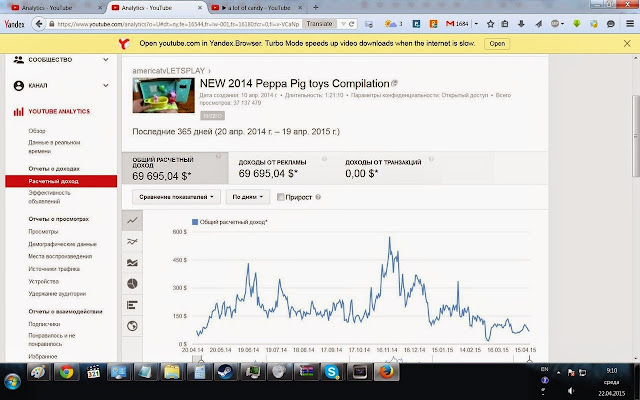Click the URL address field

click(x=178, y=24)
